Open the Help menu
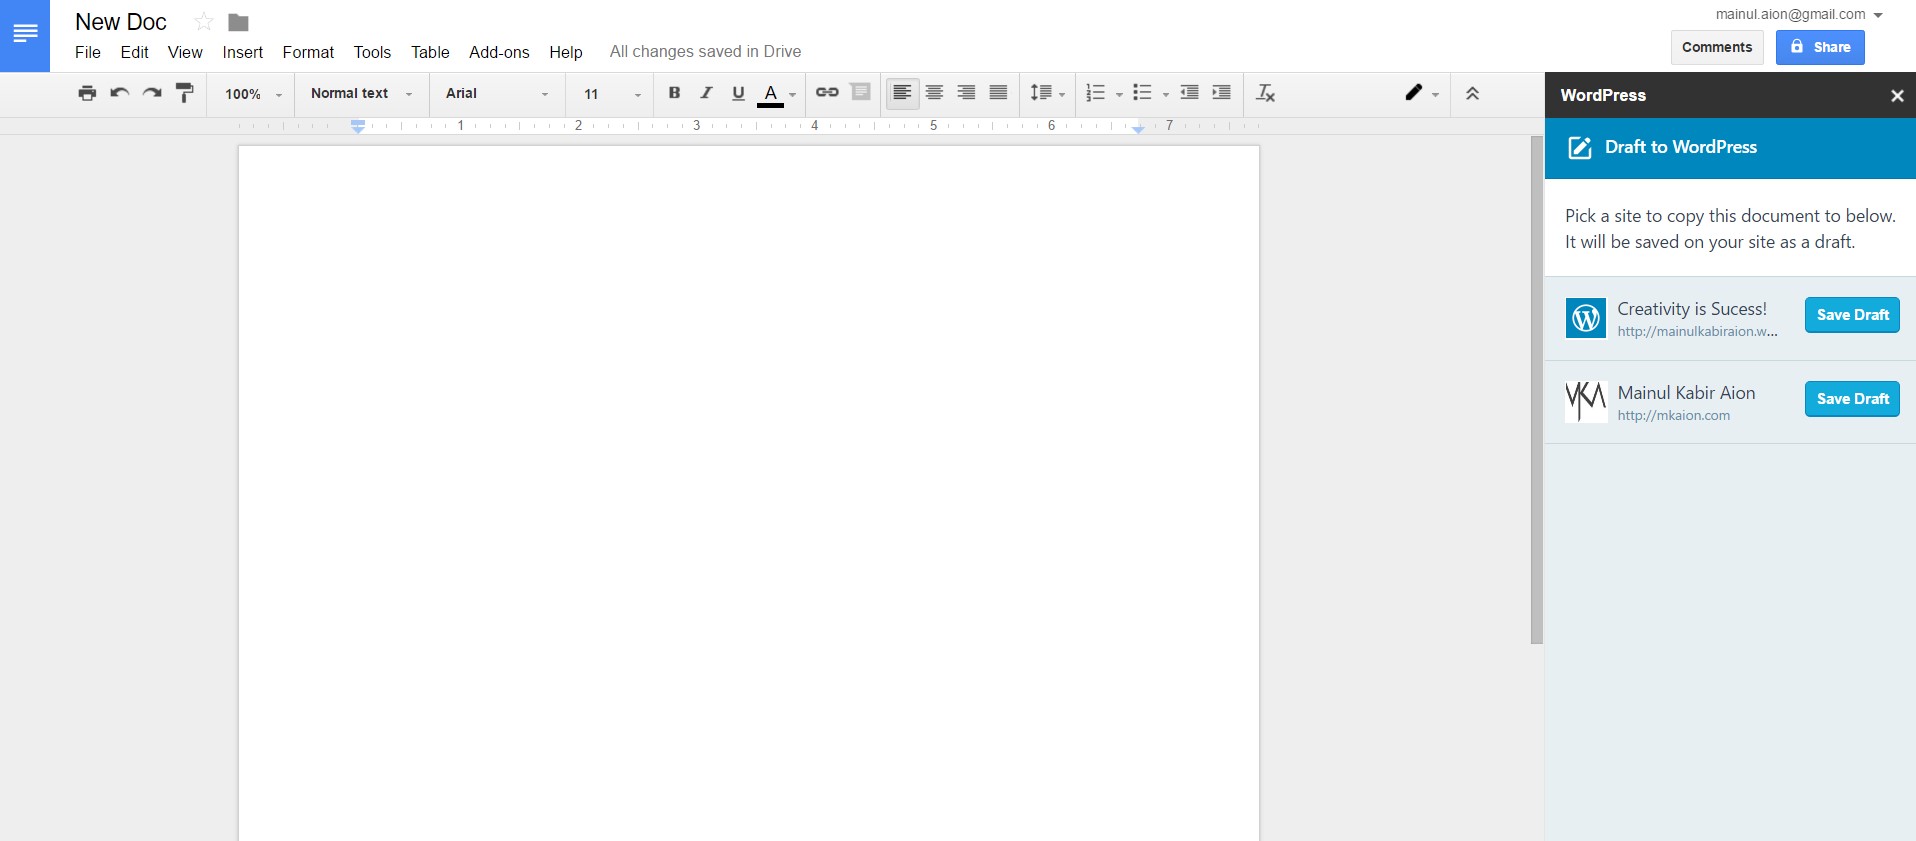The width and height of the screenshot is (1916, 841). point(566,52)
